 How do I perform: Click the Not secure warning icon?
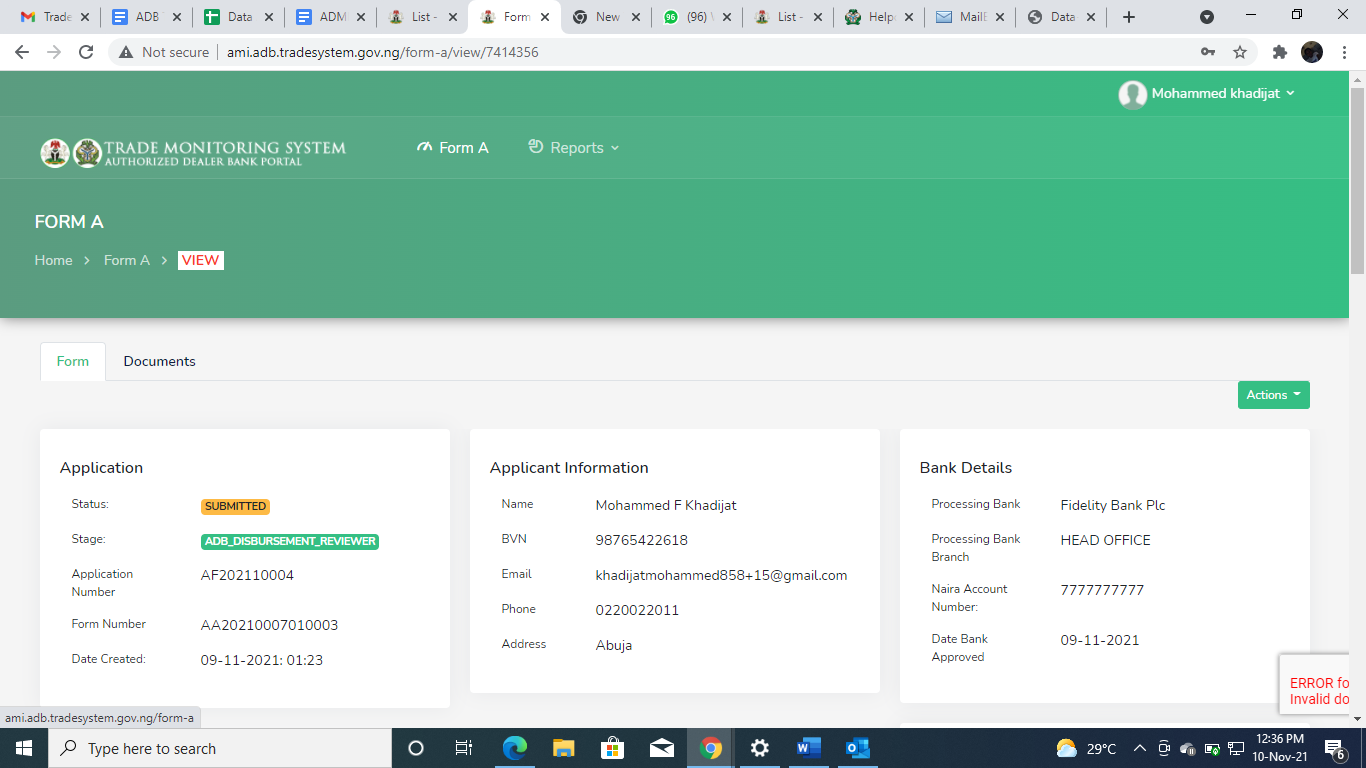127,52
